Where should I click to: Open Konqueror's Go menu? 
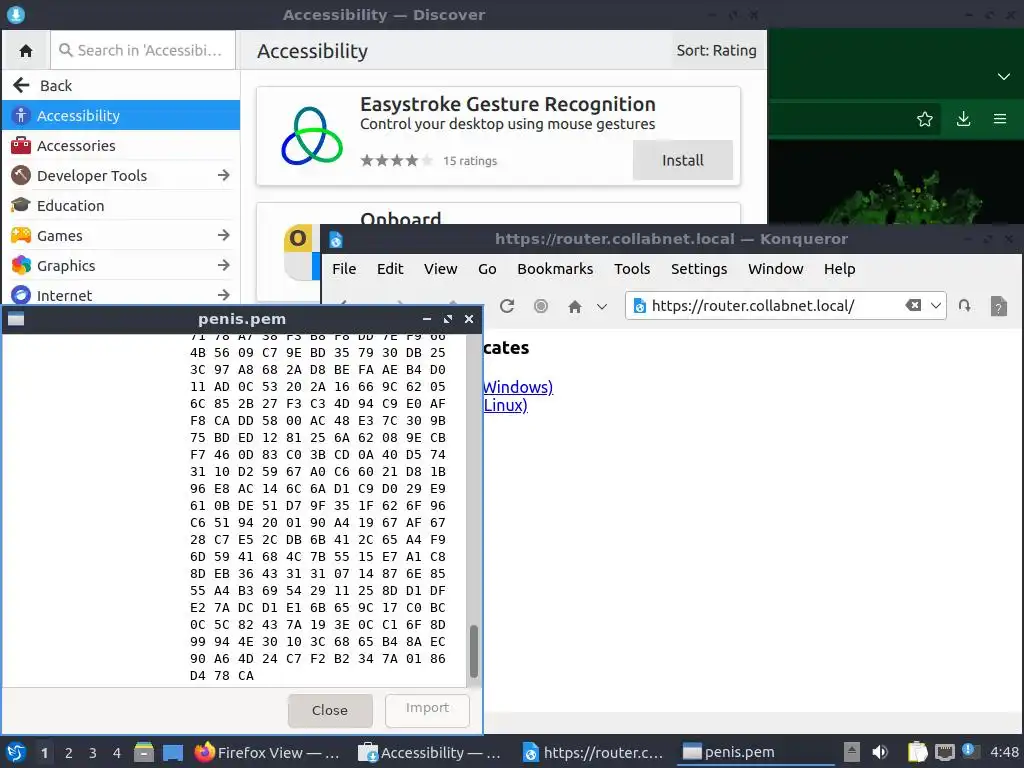tap(487, 269)
